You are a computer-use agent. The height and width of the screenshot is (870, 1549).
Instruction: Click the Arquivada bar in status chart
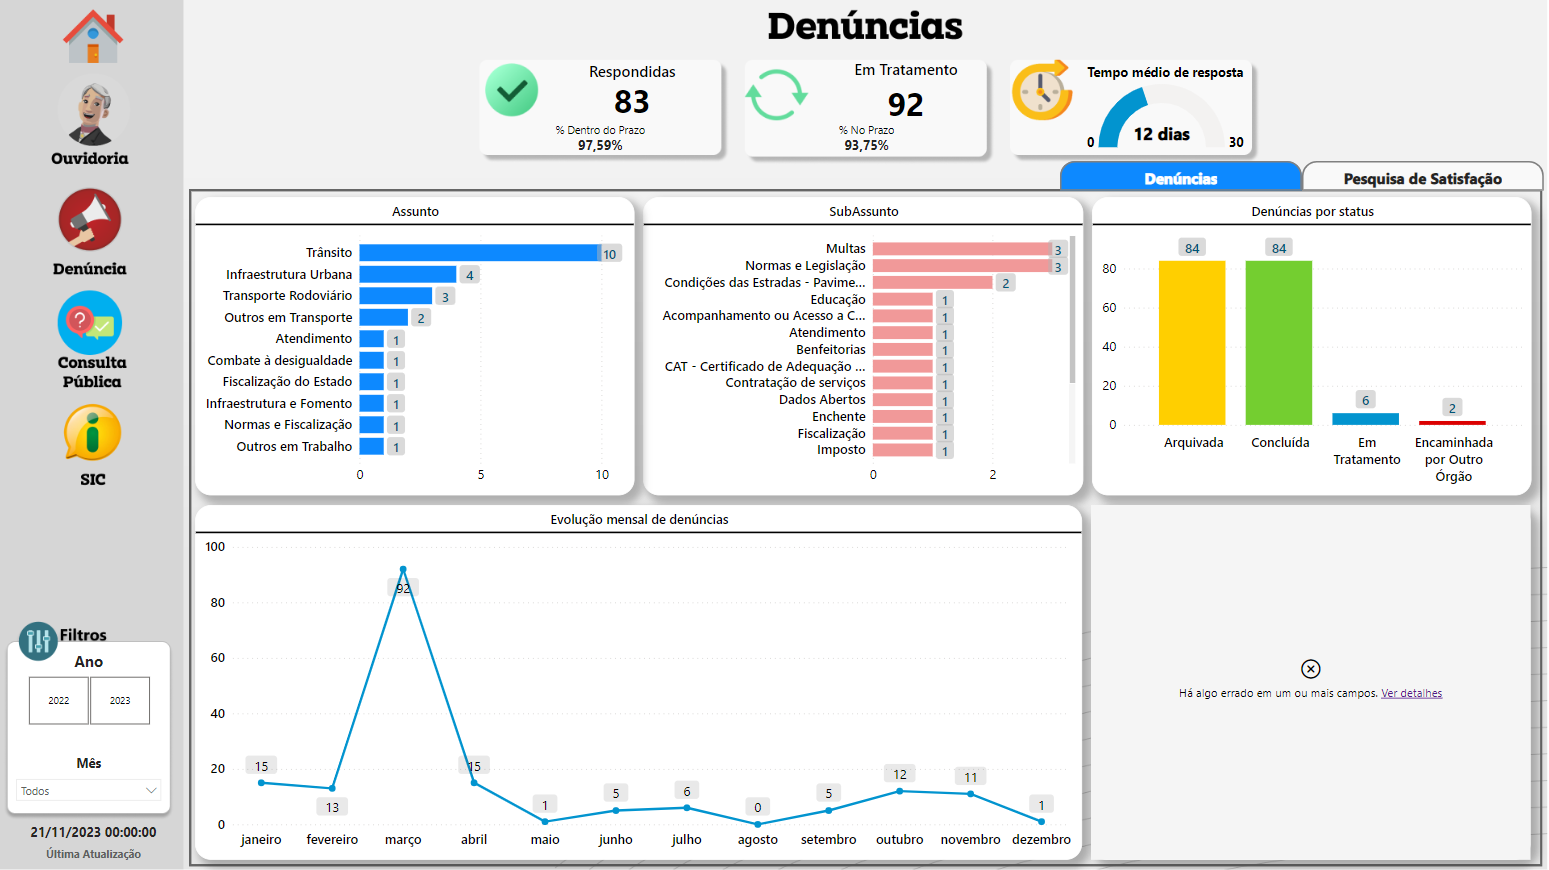click(1192, 340)
